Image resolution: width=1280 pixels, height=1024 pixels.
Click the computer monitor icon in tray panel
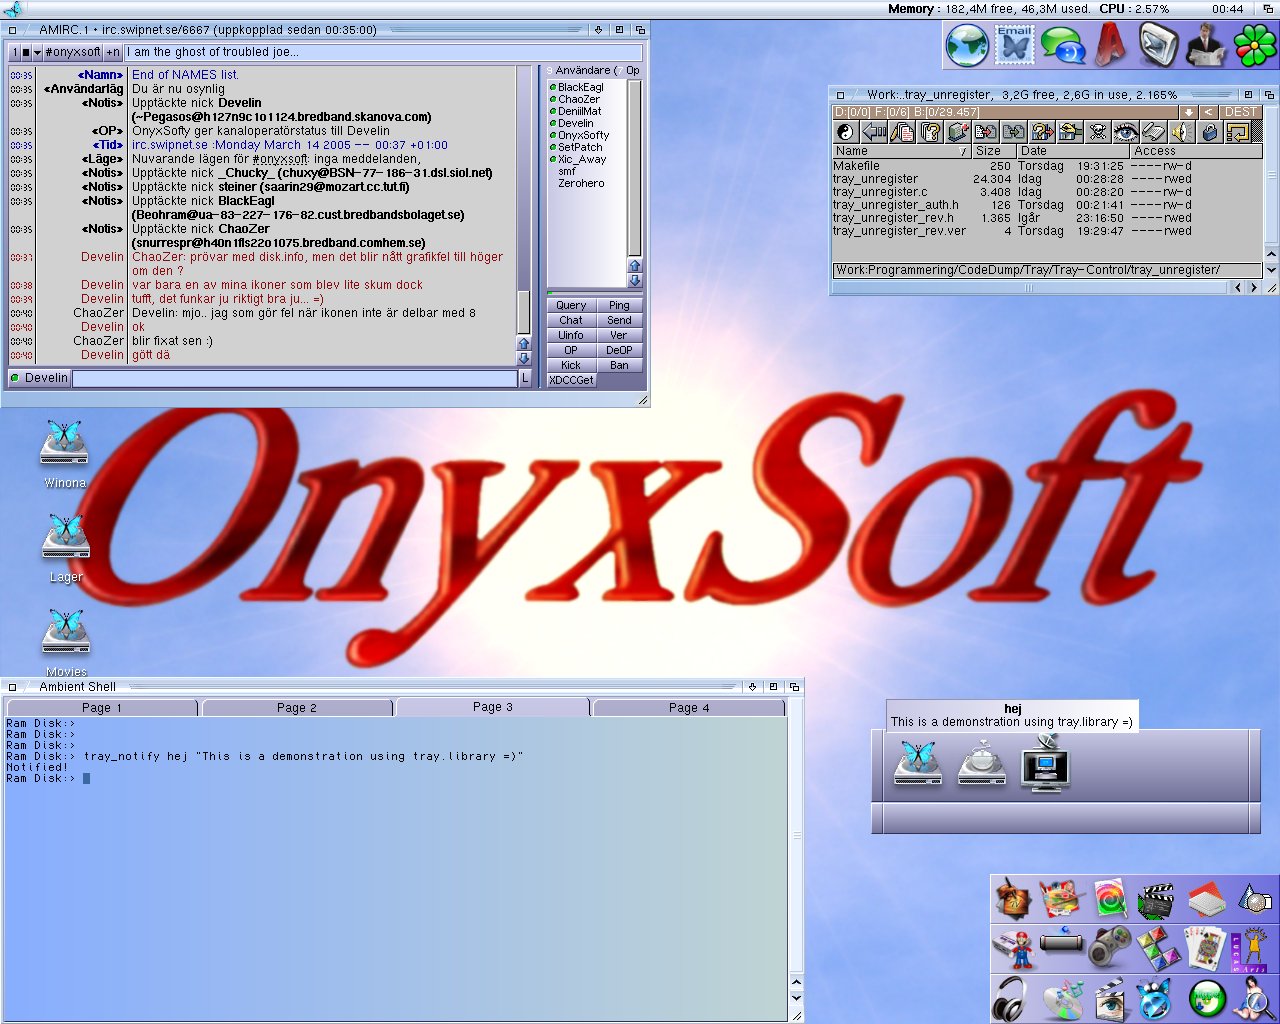1045,763
